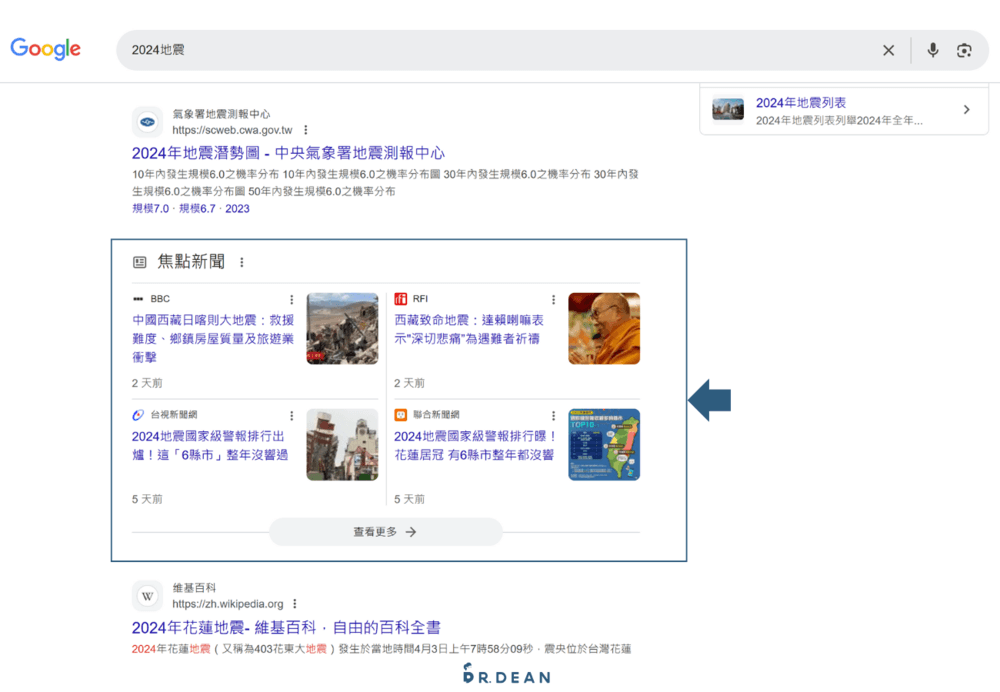Click the Wikipedia favicon next to 維基百科

pyautogui.click(x=147, y=595)
